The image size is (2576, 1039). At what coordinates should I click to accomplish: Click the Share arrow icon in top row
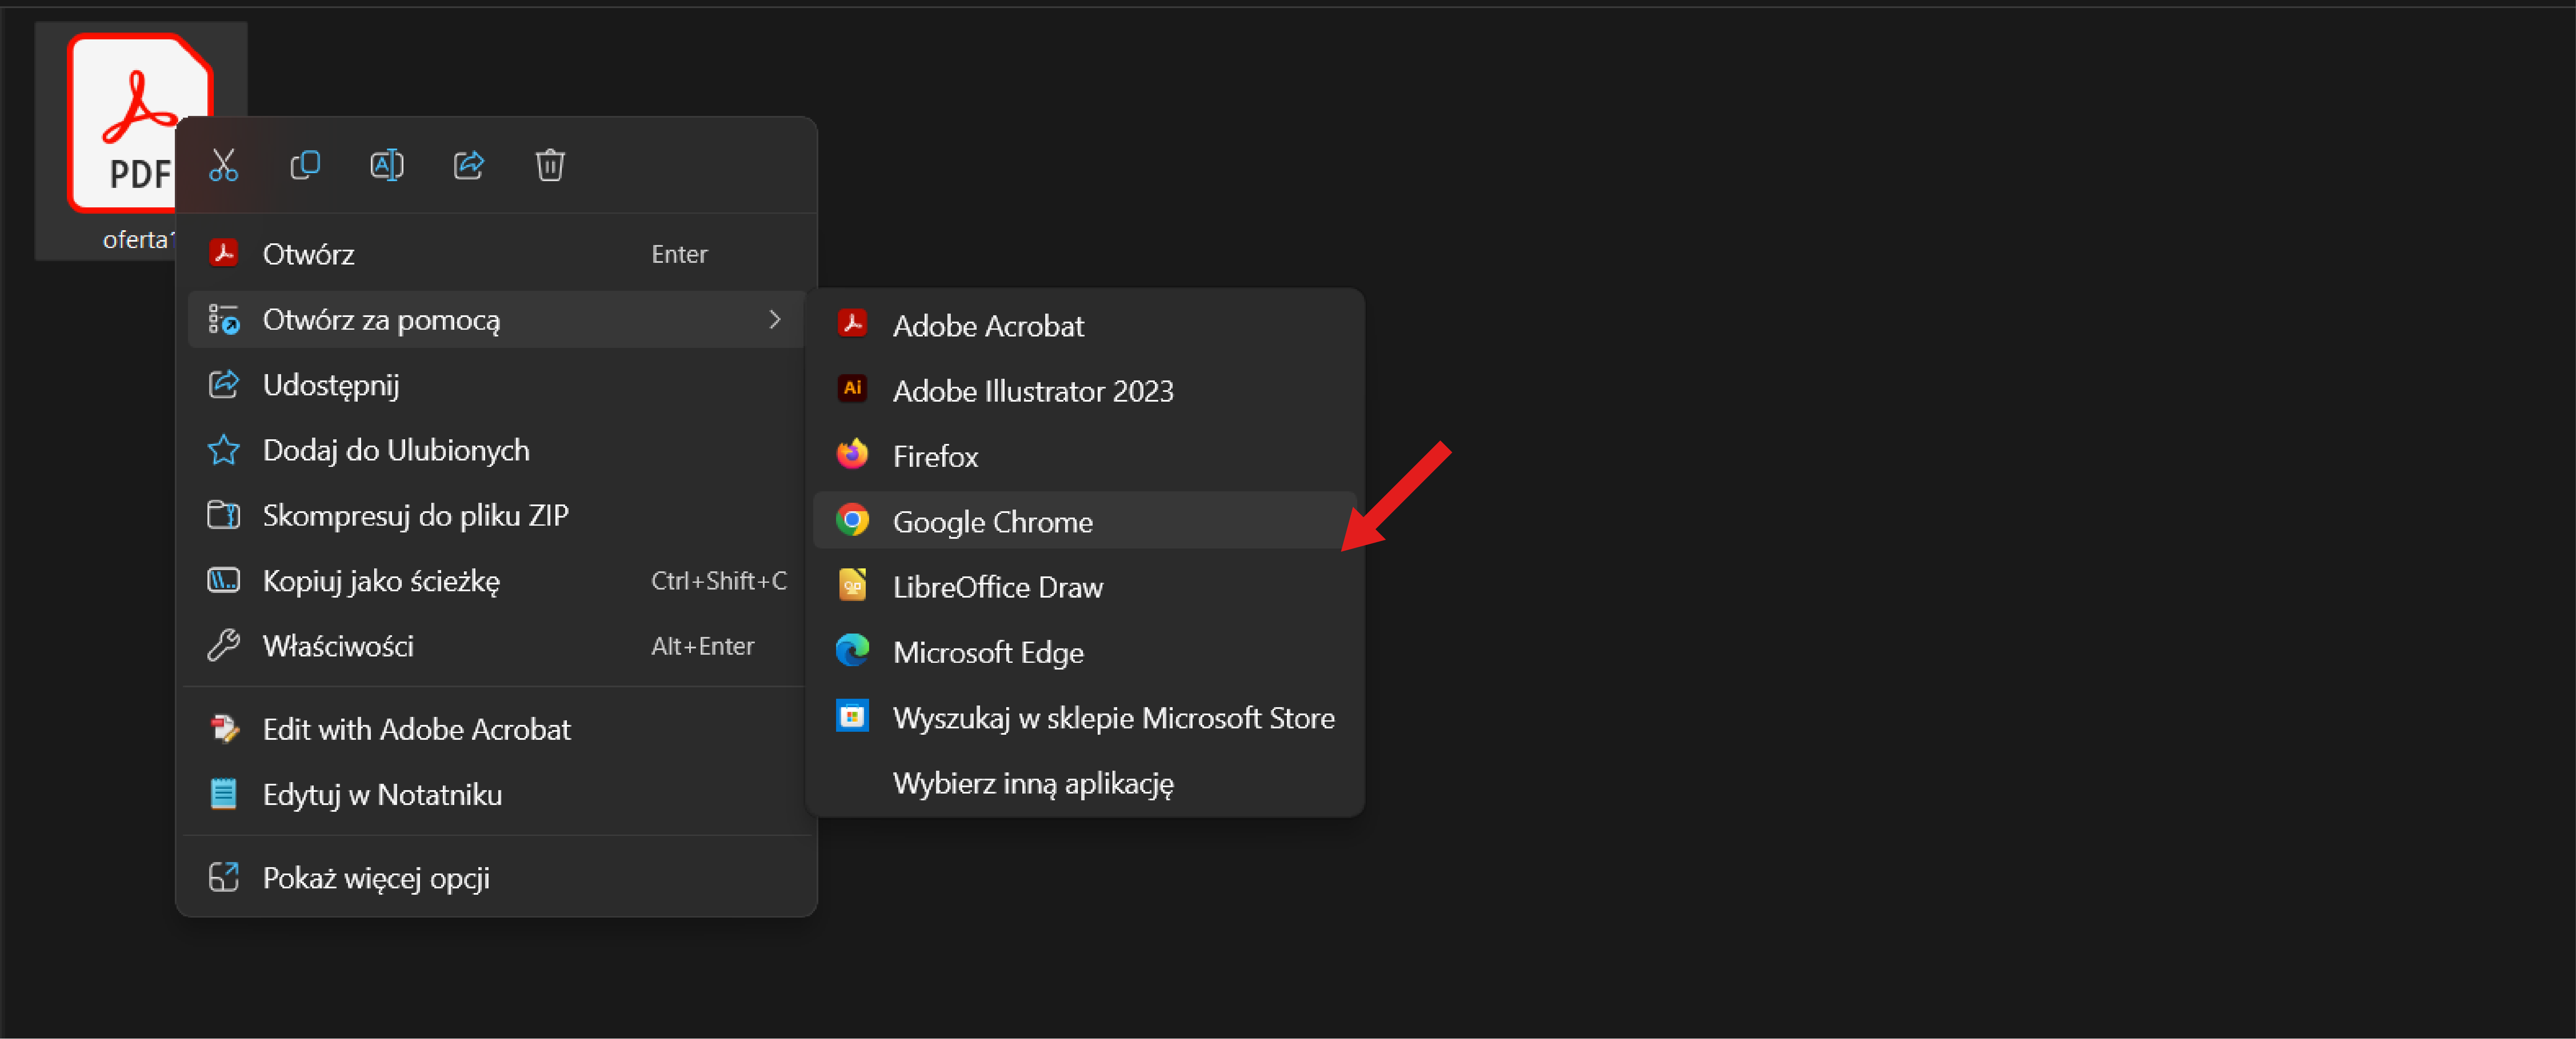[468, 165]
